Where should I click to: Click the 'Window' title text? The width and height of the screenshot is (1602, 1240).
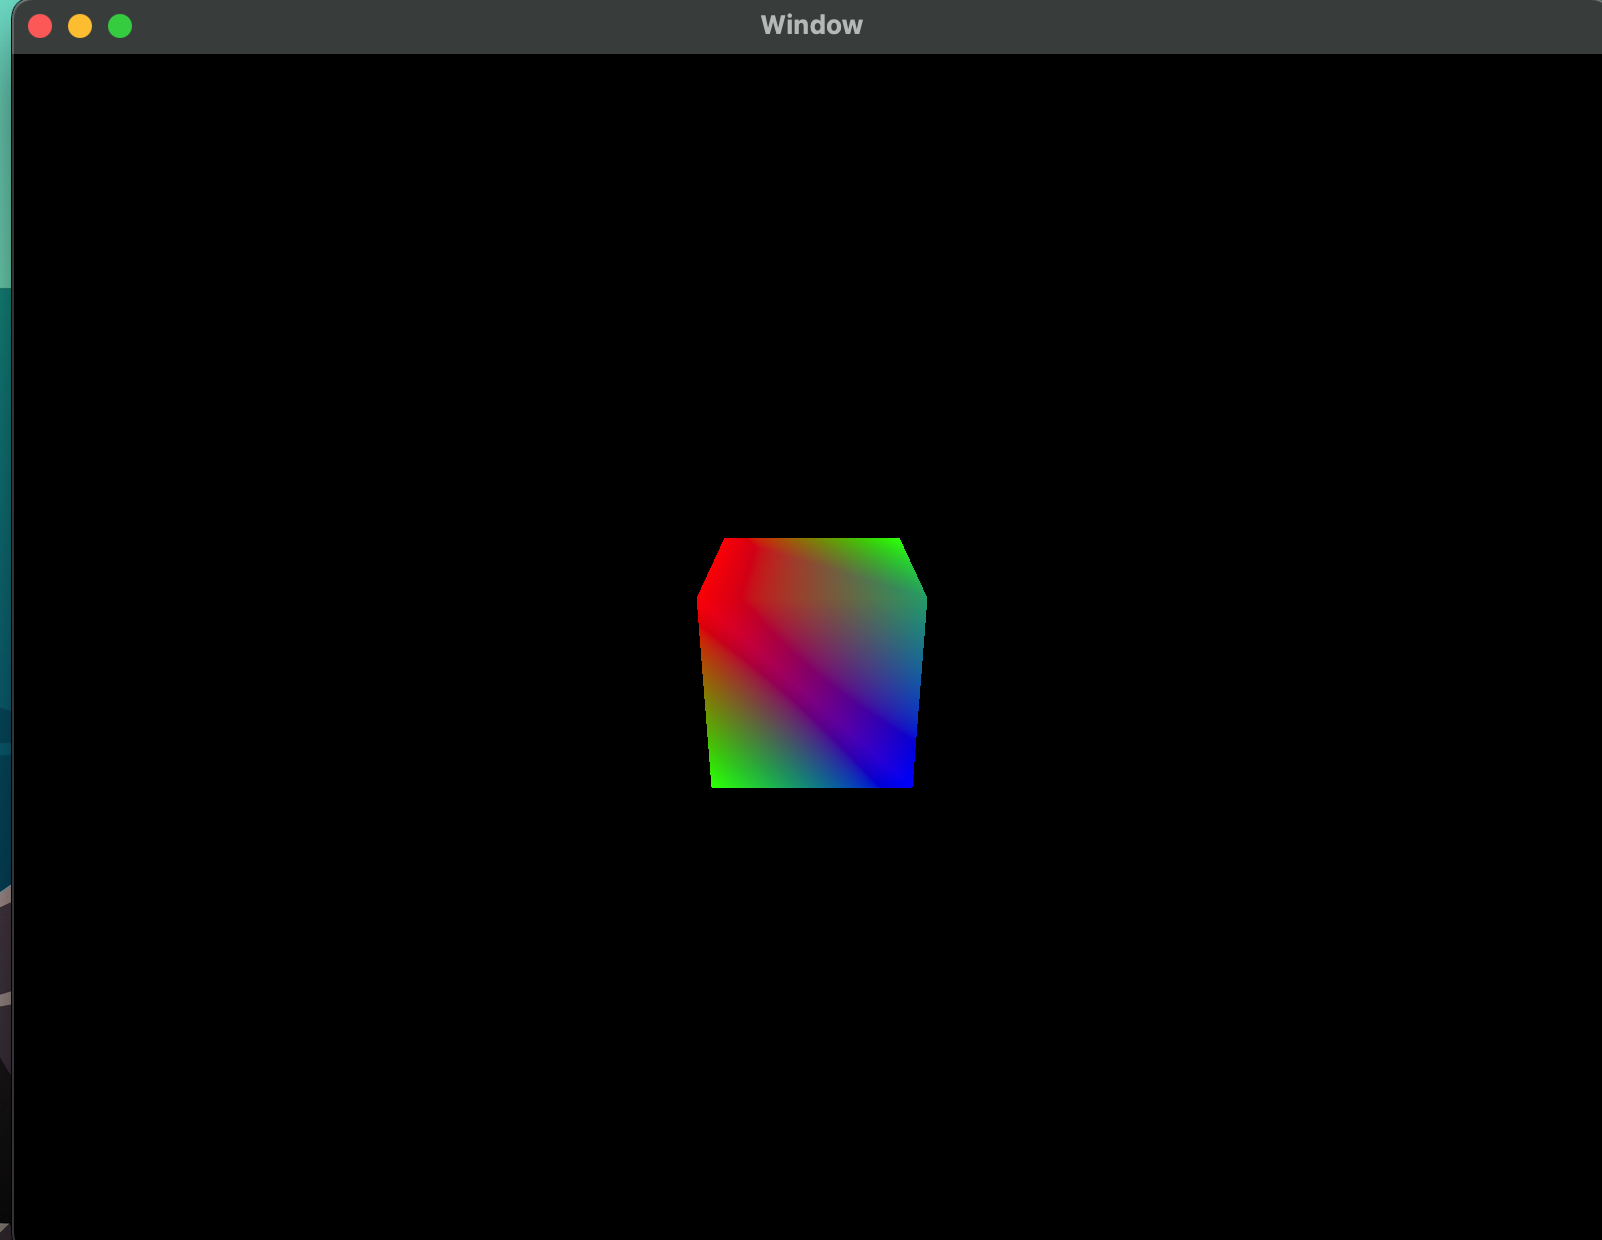(811, 25)
